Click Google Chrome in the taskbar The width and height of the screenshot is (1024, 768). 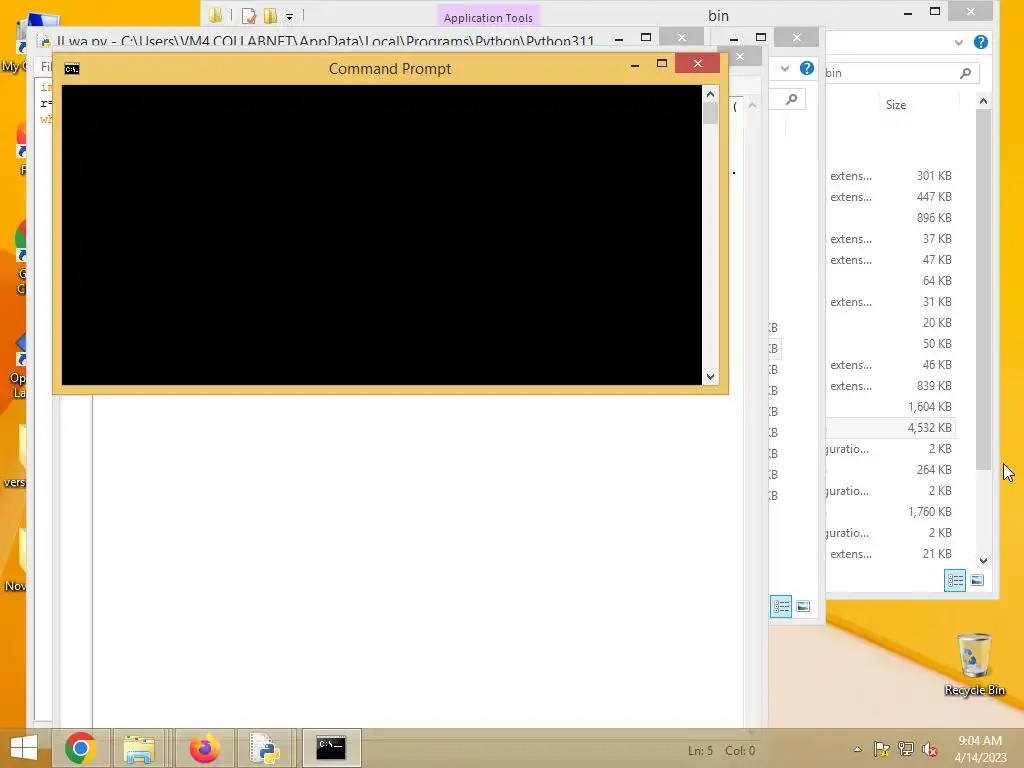coord(80,748)
